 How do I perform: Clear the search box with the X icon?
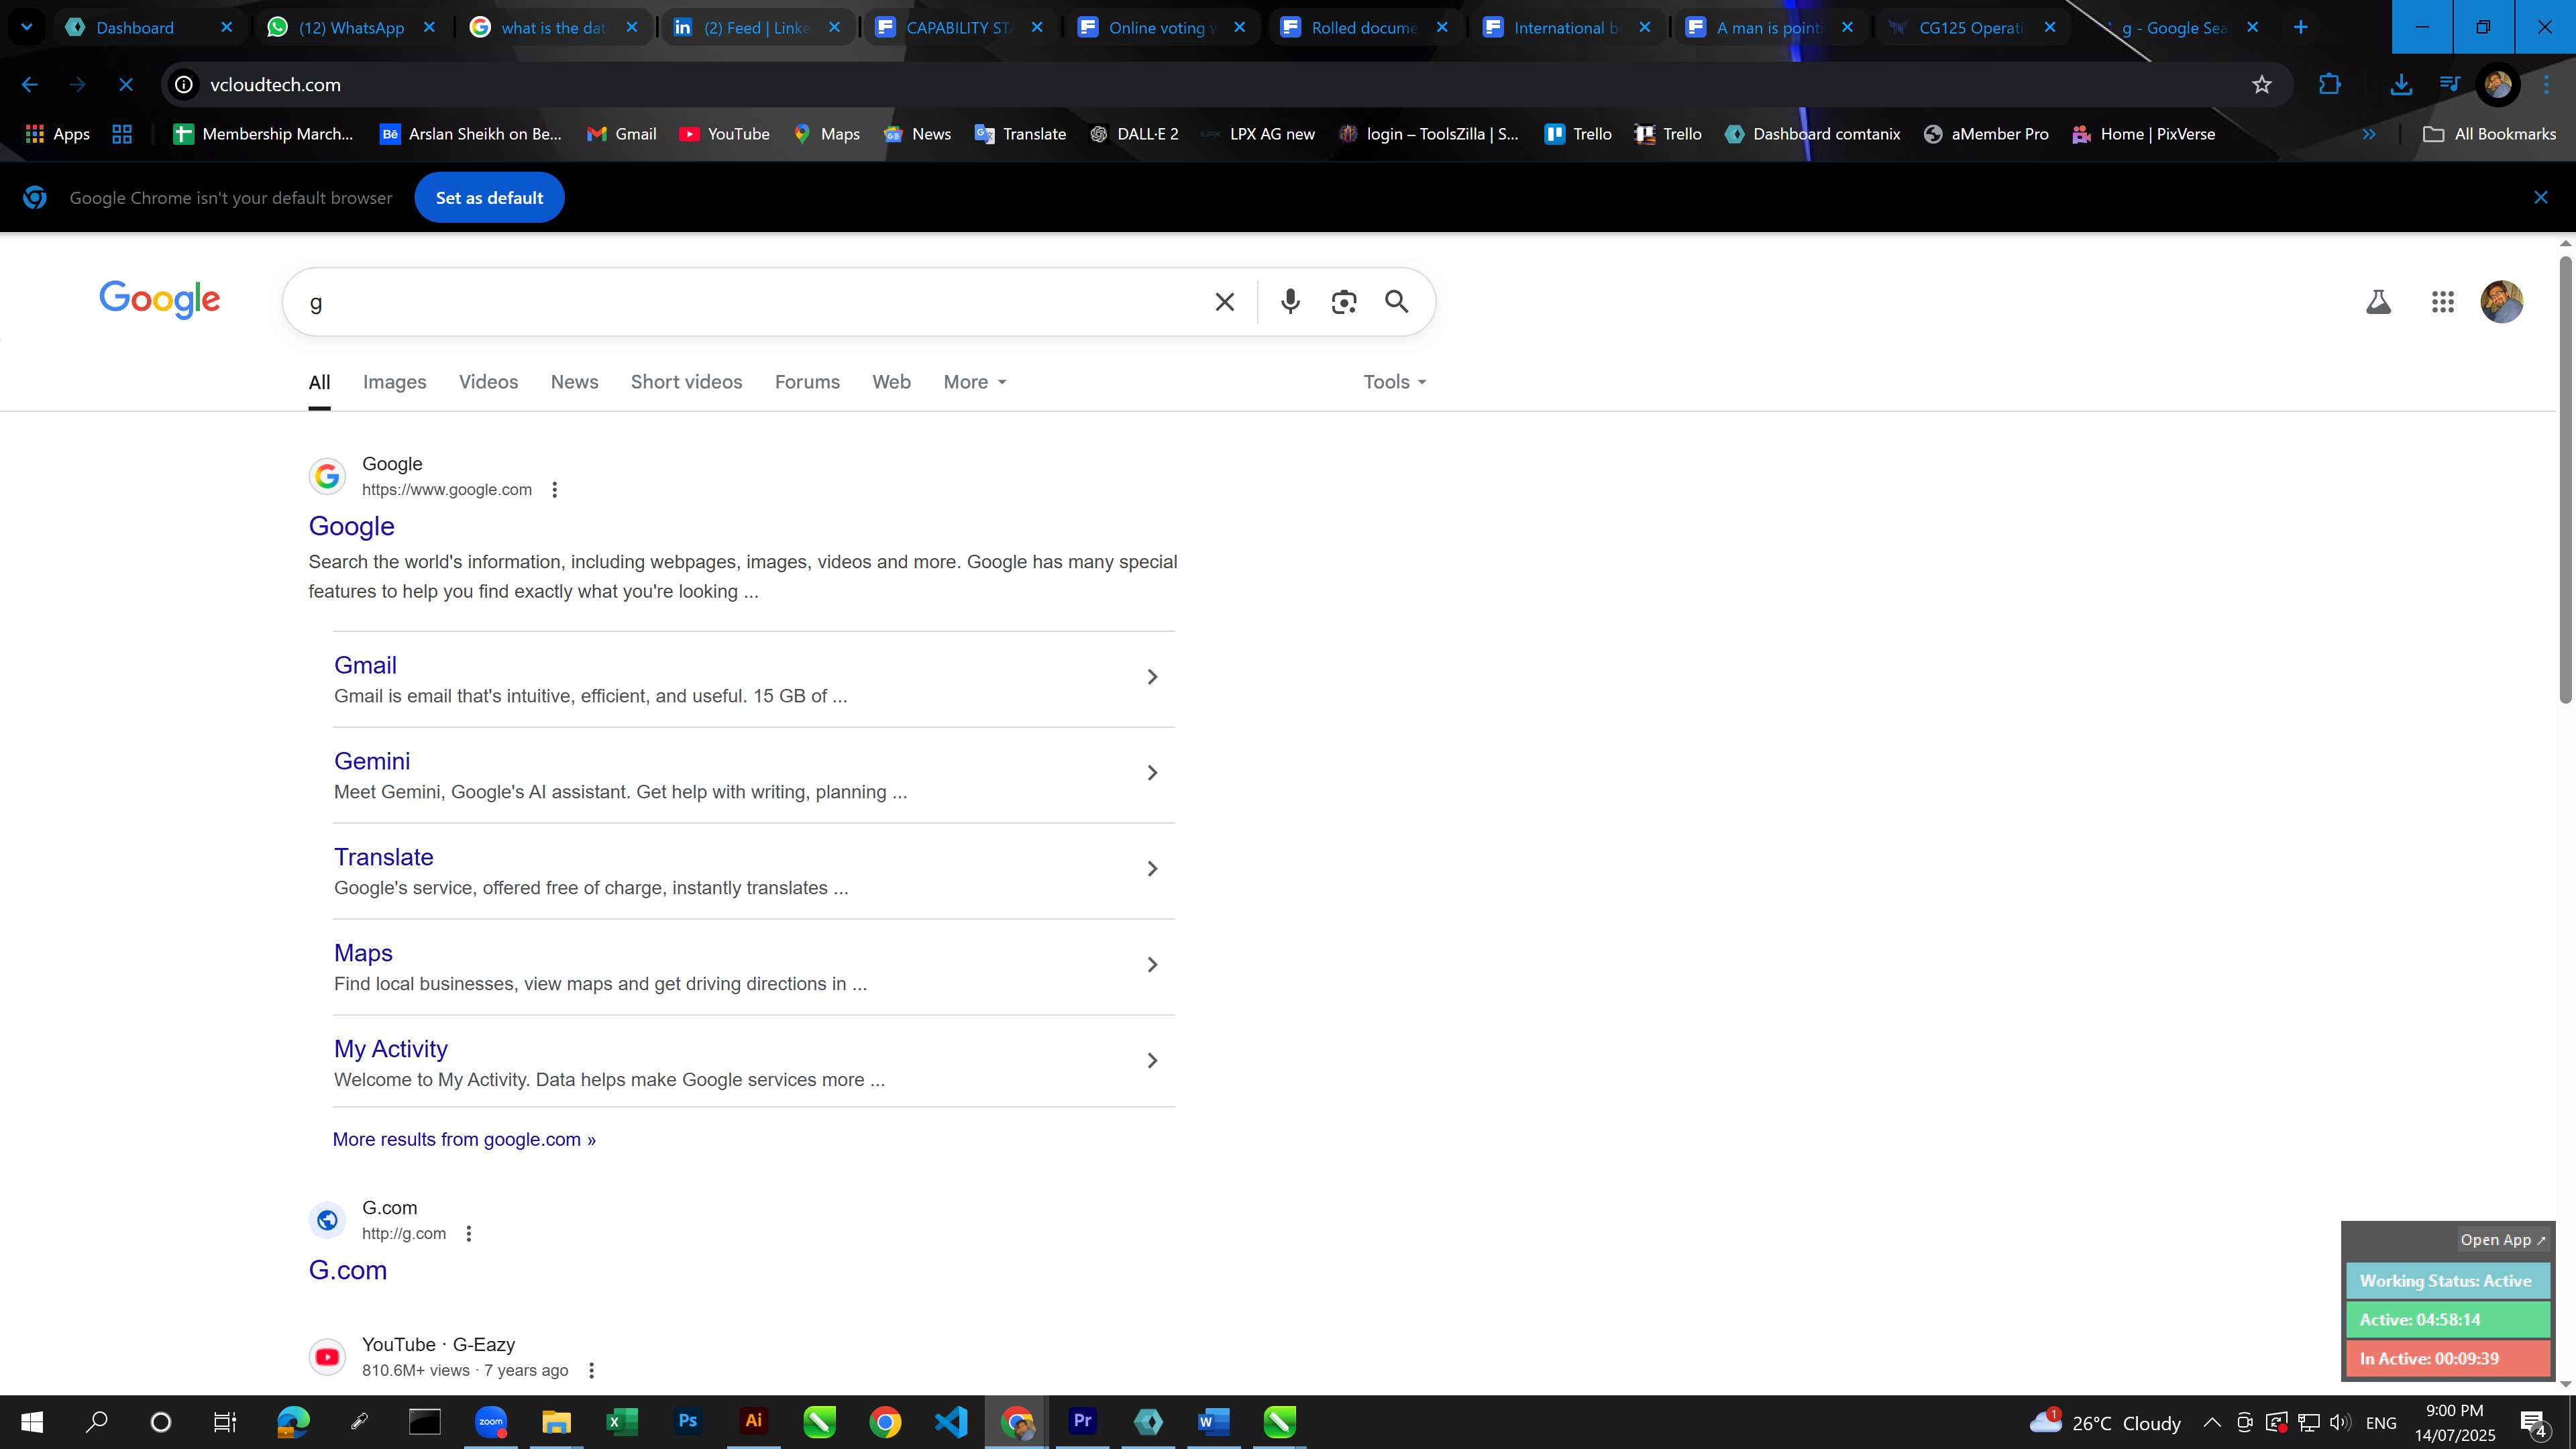point(1224,301)
